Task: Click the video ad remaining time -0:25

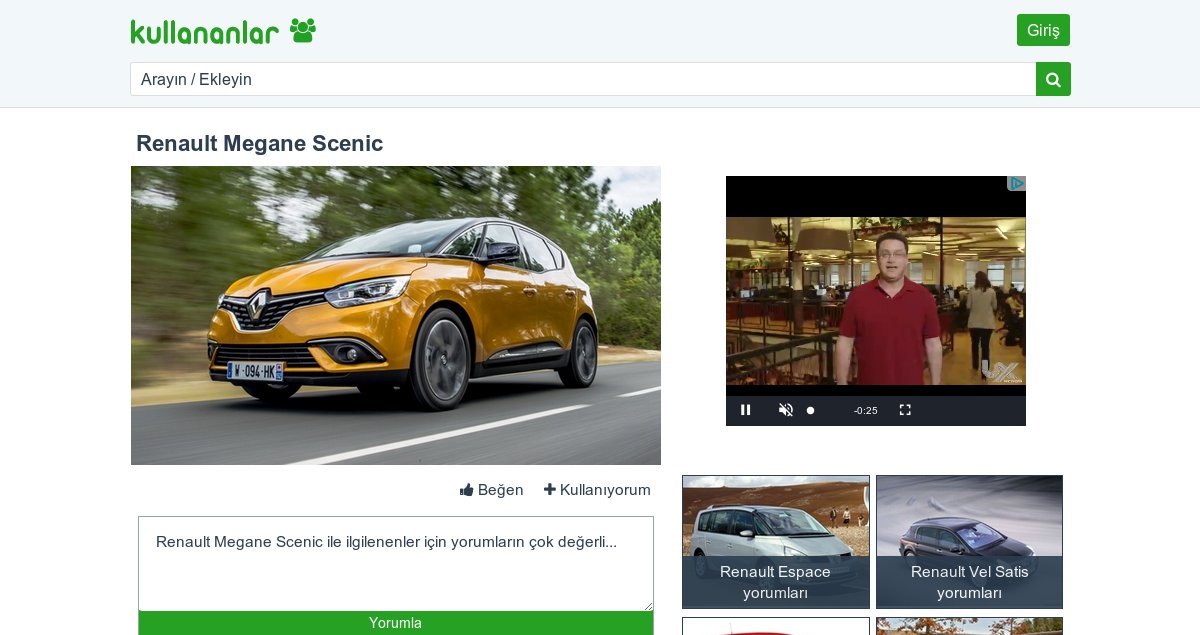Action: pos(866,411)
